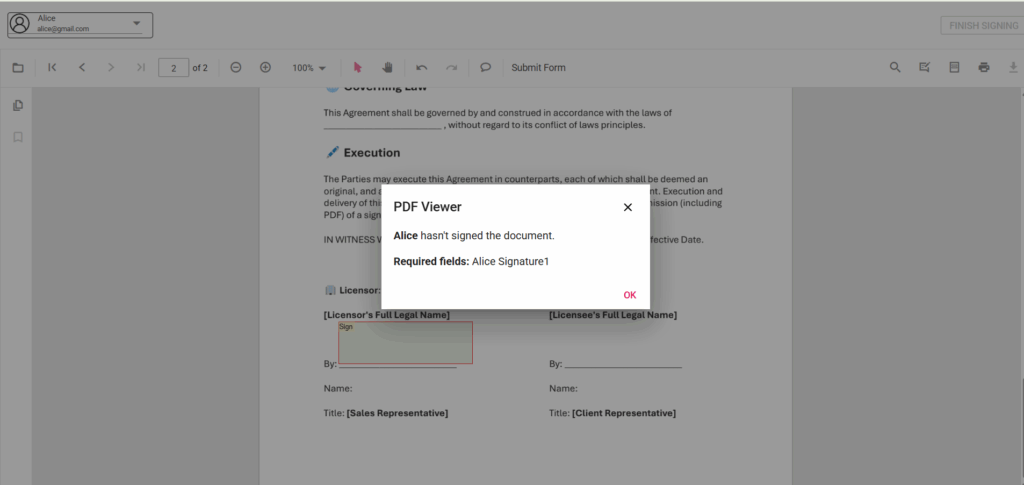
Task: Open the 100% zoom dropdown
Action: point(308,68)
